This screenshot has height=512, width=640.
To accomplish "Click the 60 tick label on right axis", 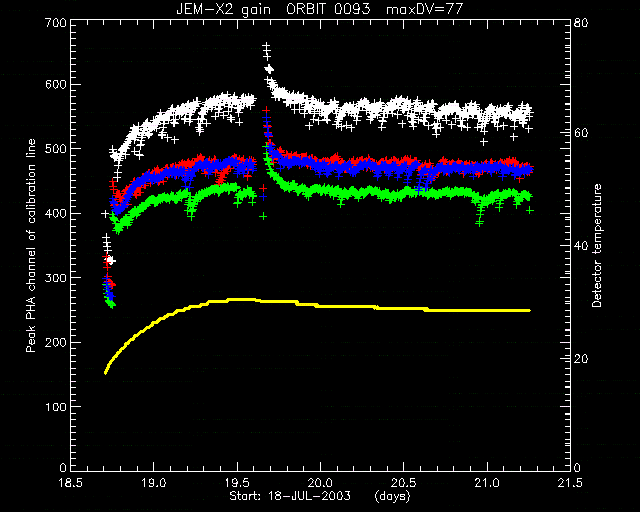I will (x=581, y=133).
